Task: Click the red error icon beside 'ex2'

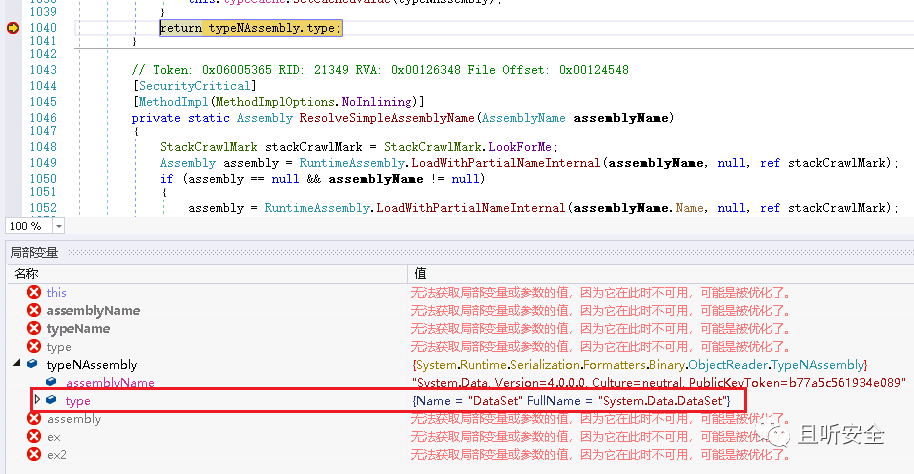Action: 34,454
